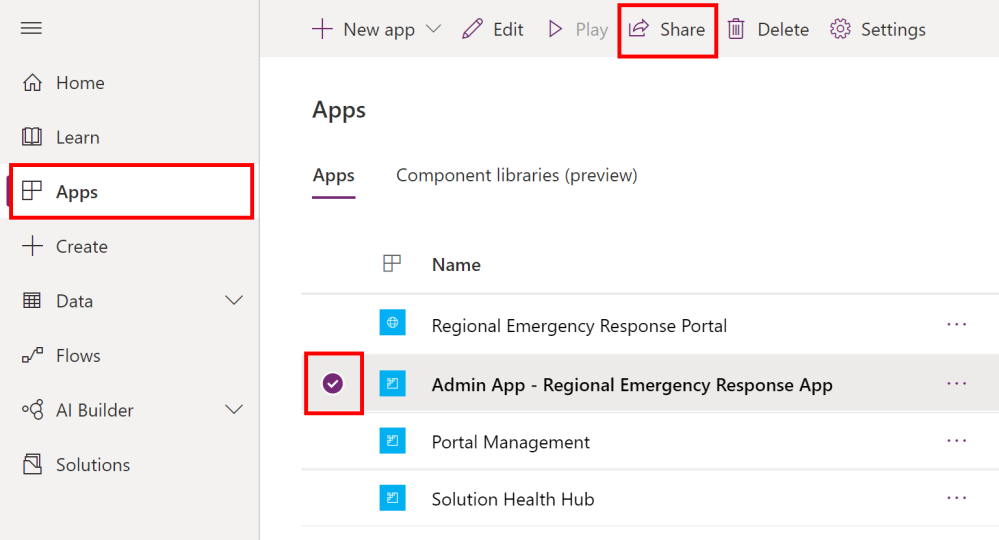Open Portal Management app
This screenshot has height=540, width=999.
pyautogui.click(x=511, y=442)
